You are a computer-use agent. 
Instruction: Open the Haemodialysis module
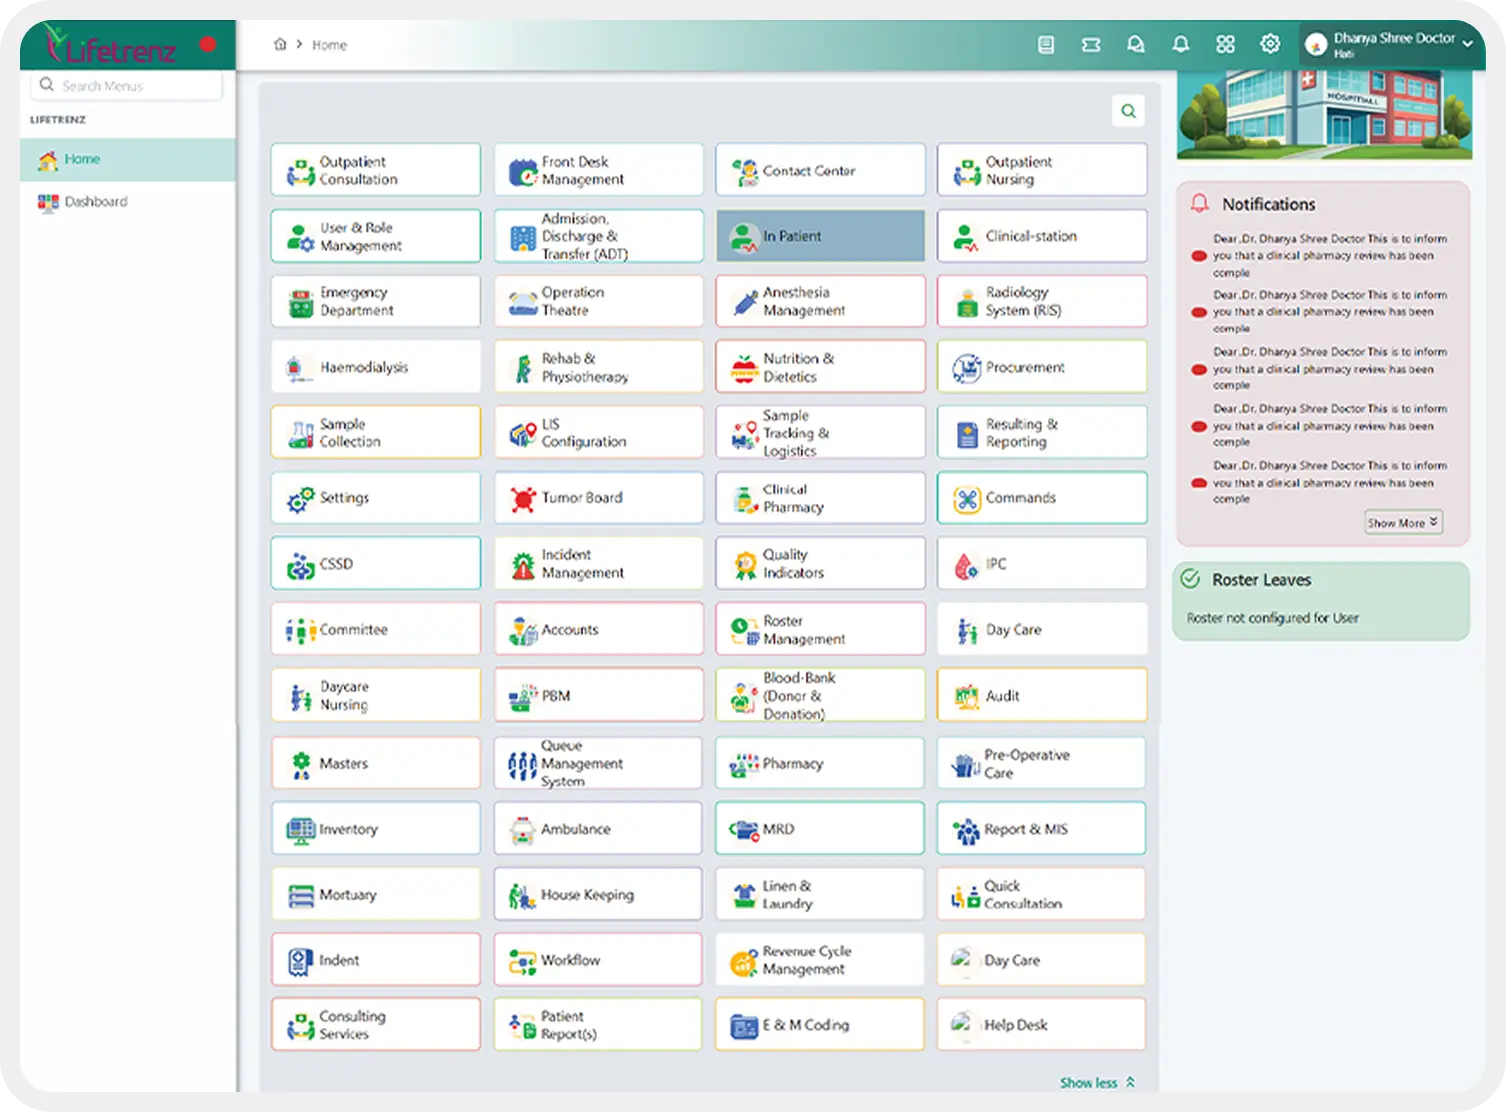[376, 367]
